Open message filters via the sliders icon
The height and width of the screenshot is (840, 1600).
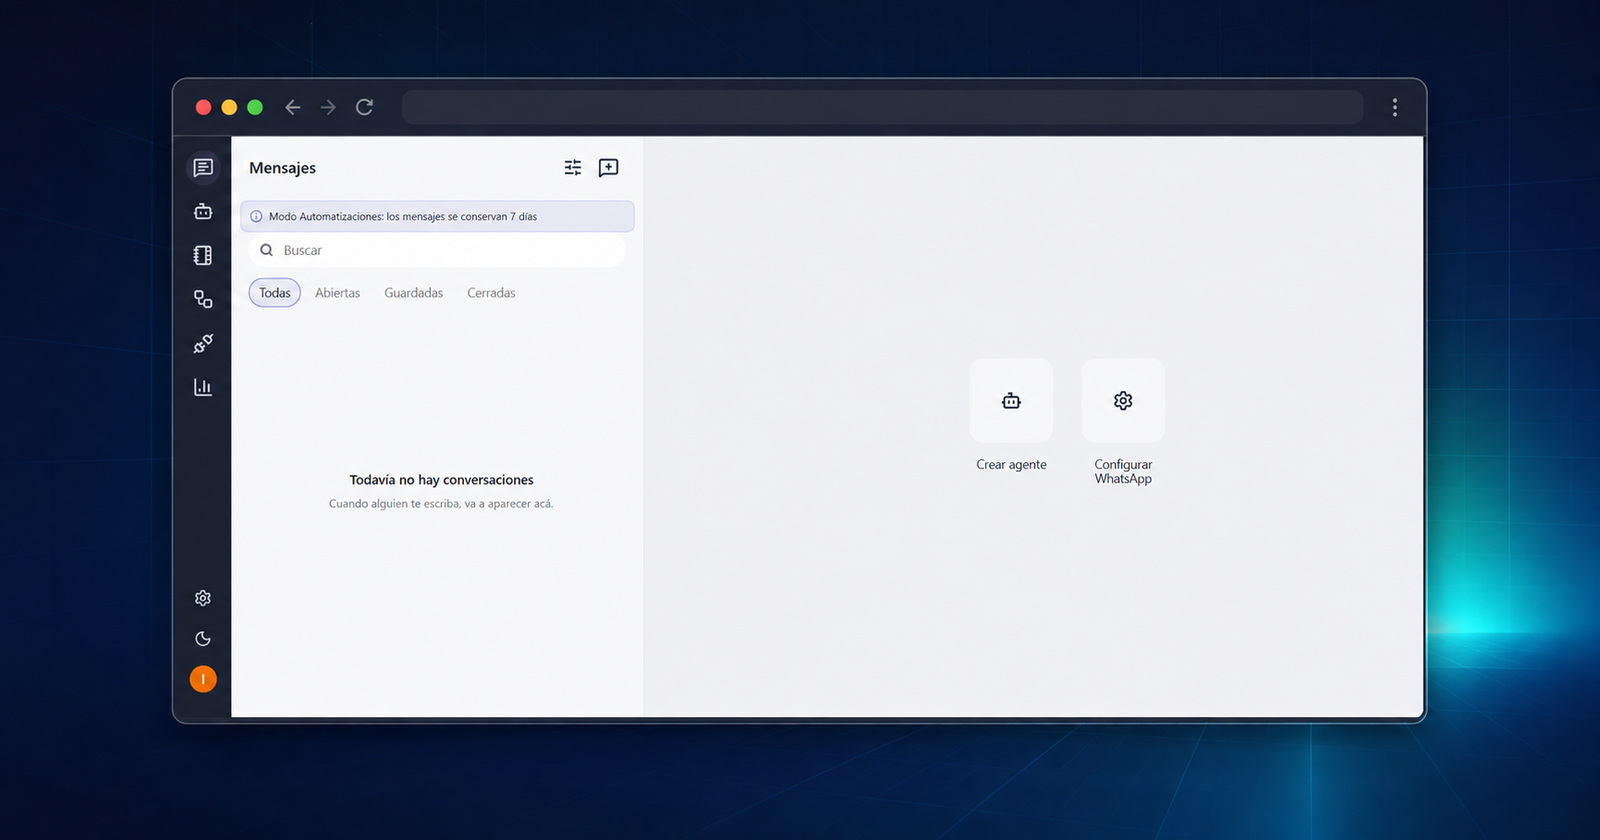[x=573, y=168]
